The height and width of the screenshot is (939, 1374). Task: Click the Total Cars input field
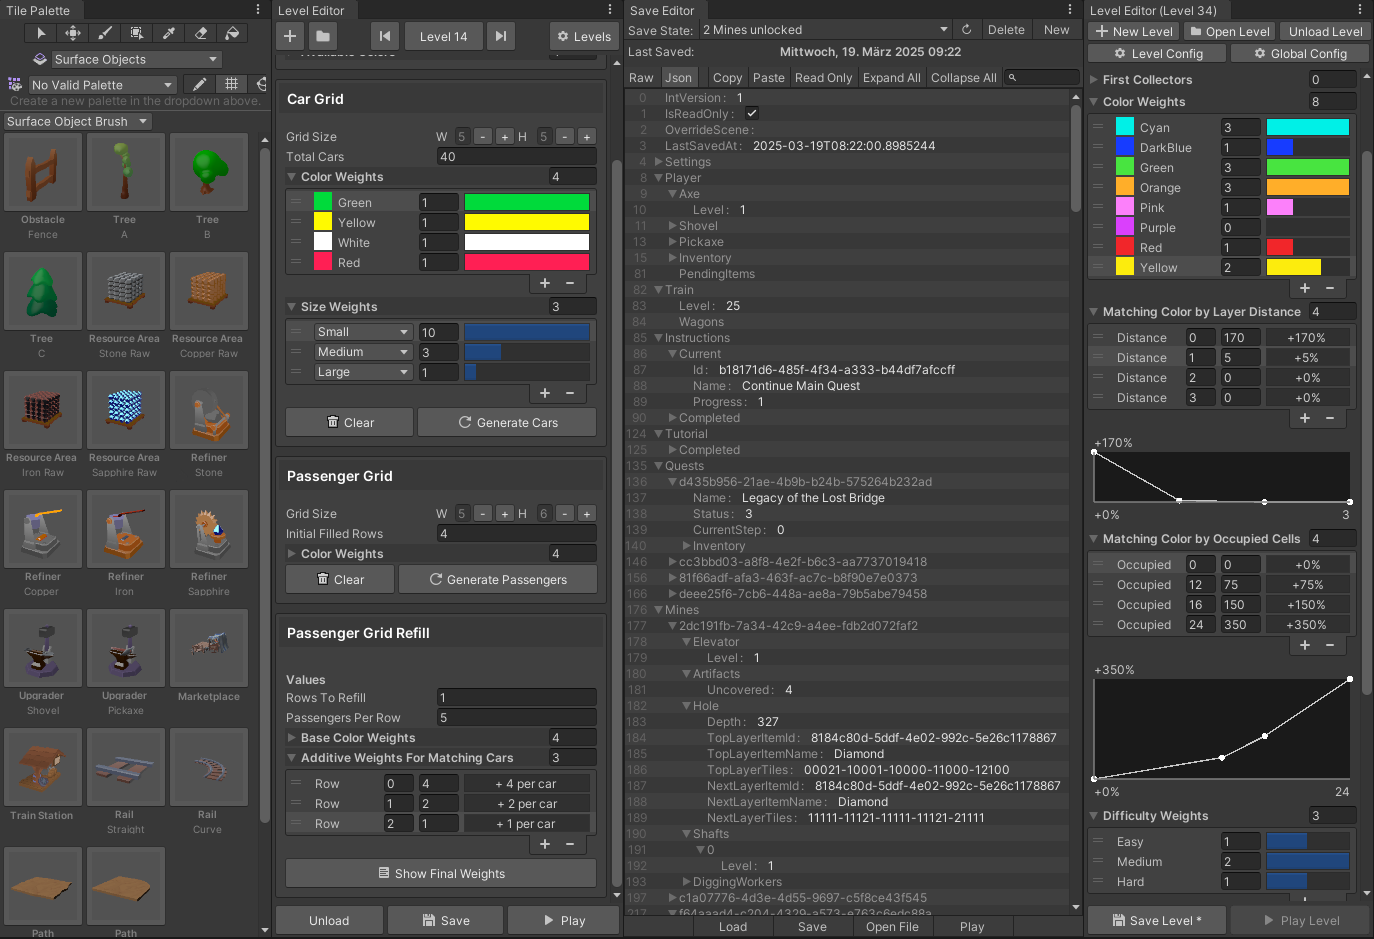click(x=516, y=156)
